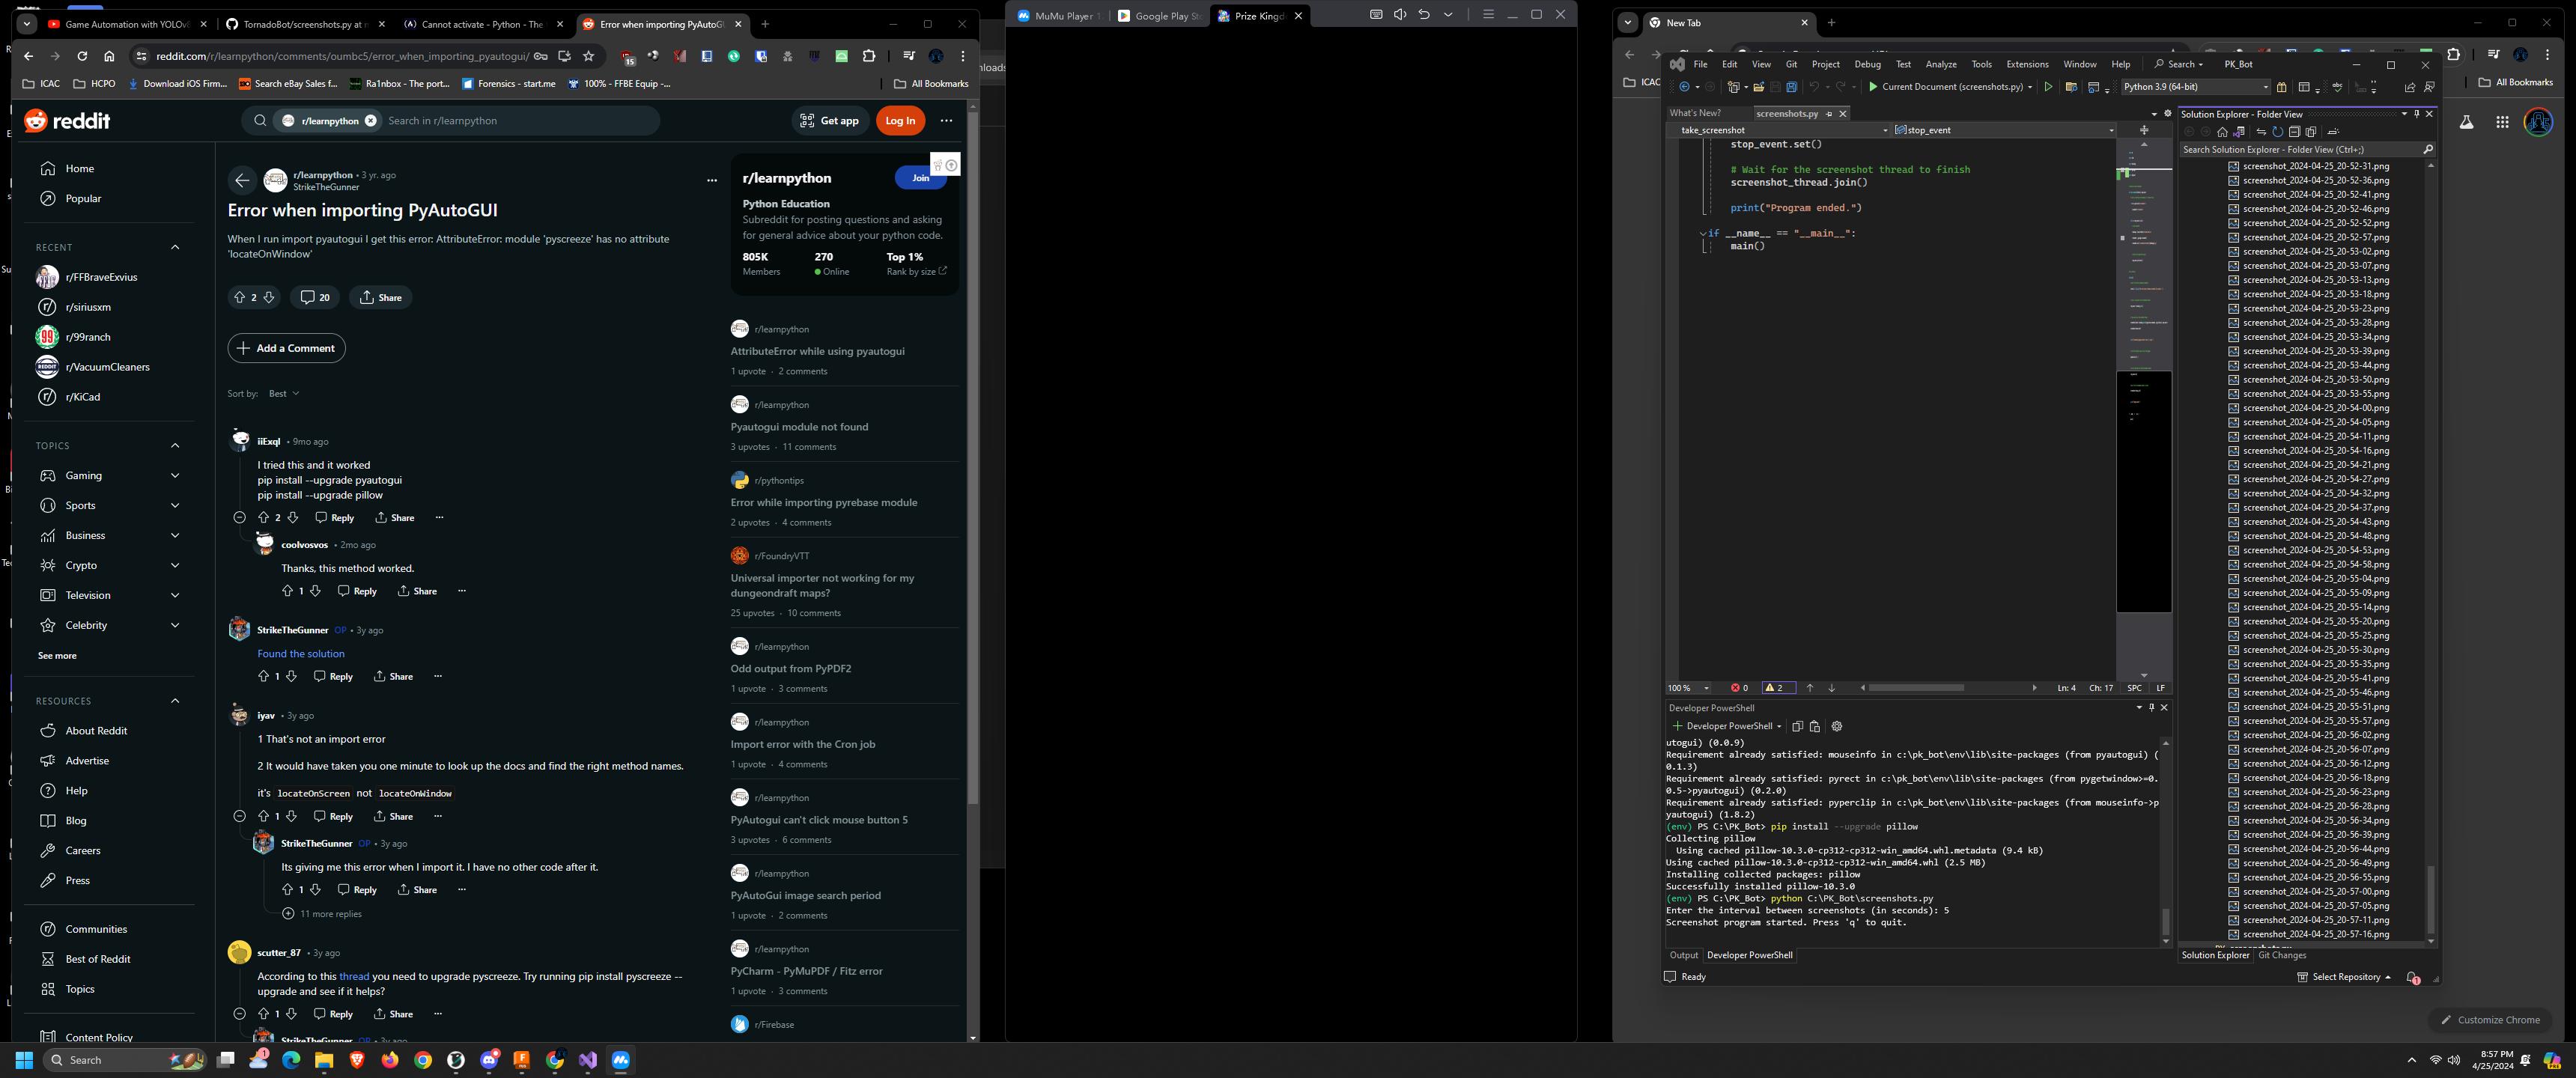The image size is (2576, 1078).
Task: Open Select Repository in status bar
Action: [2343, 977]
